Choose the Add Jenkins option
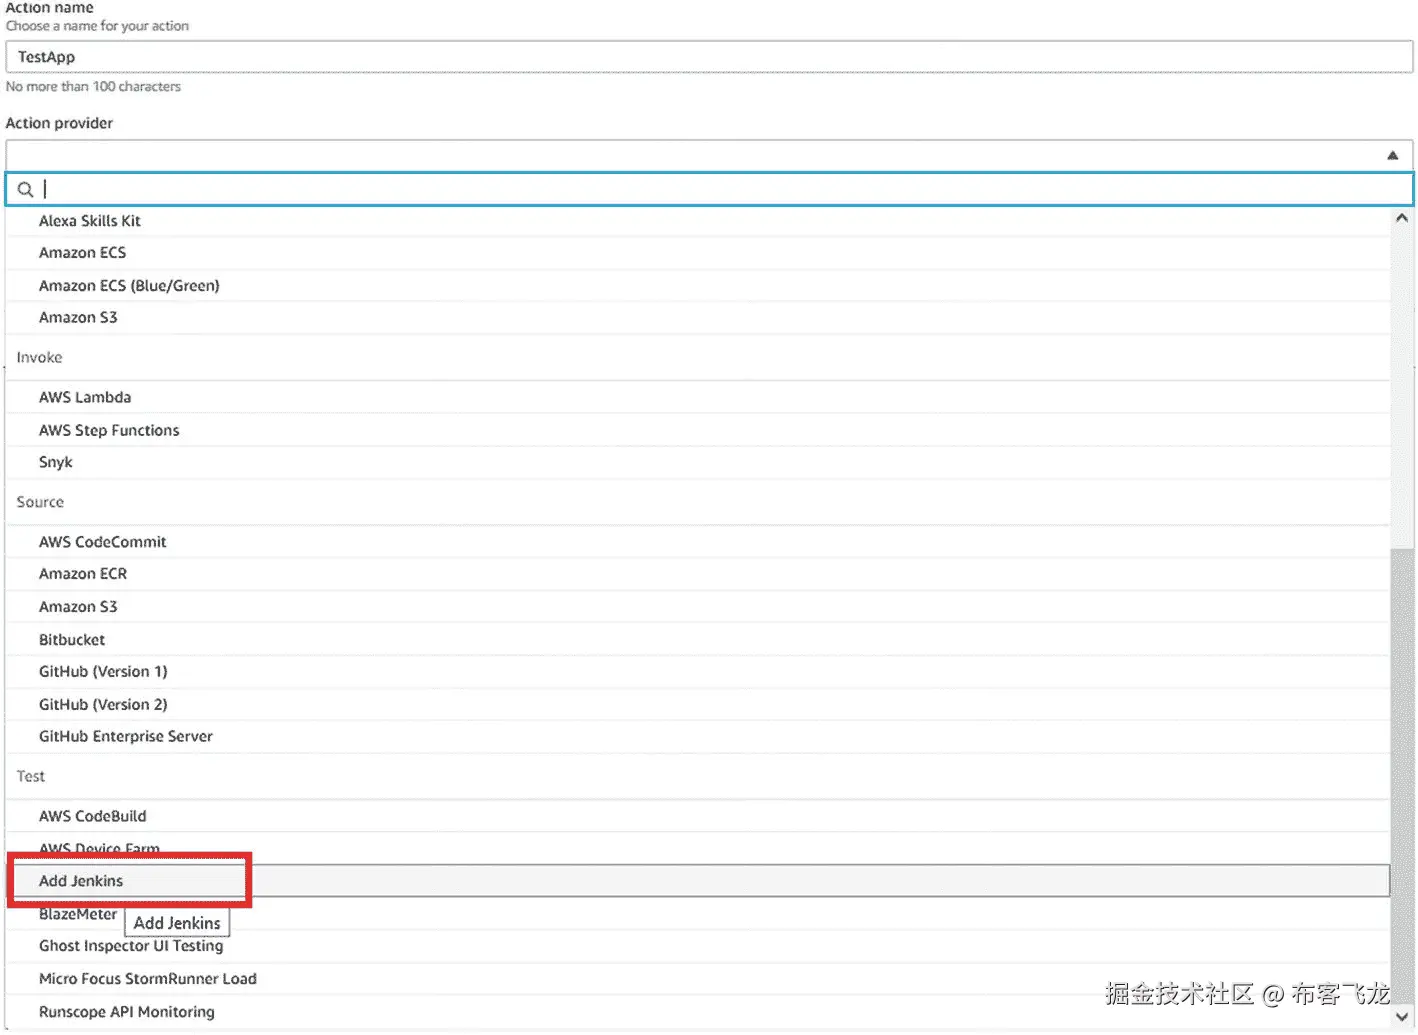Screen dimensions: 1418x1035 coord(697,881)
